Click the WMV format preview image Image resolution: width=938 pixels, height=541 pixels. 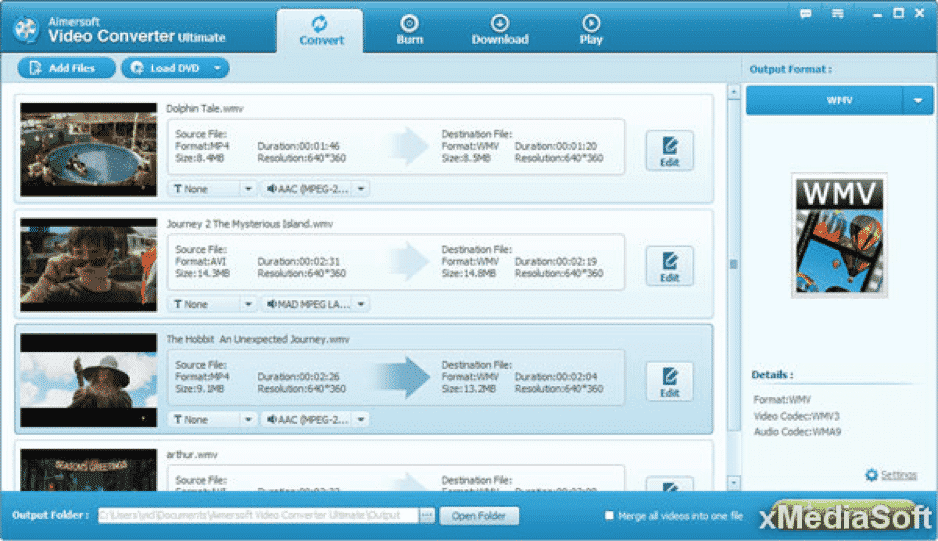(839, 236)
